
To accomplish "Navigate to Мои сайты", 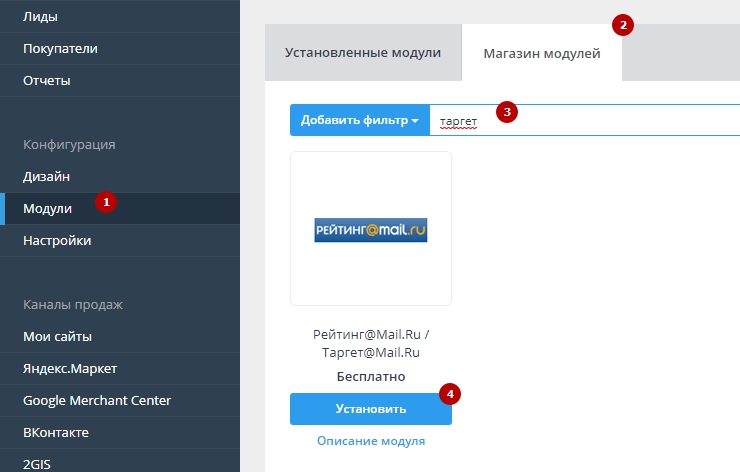I will [x=57, y=336].
